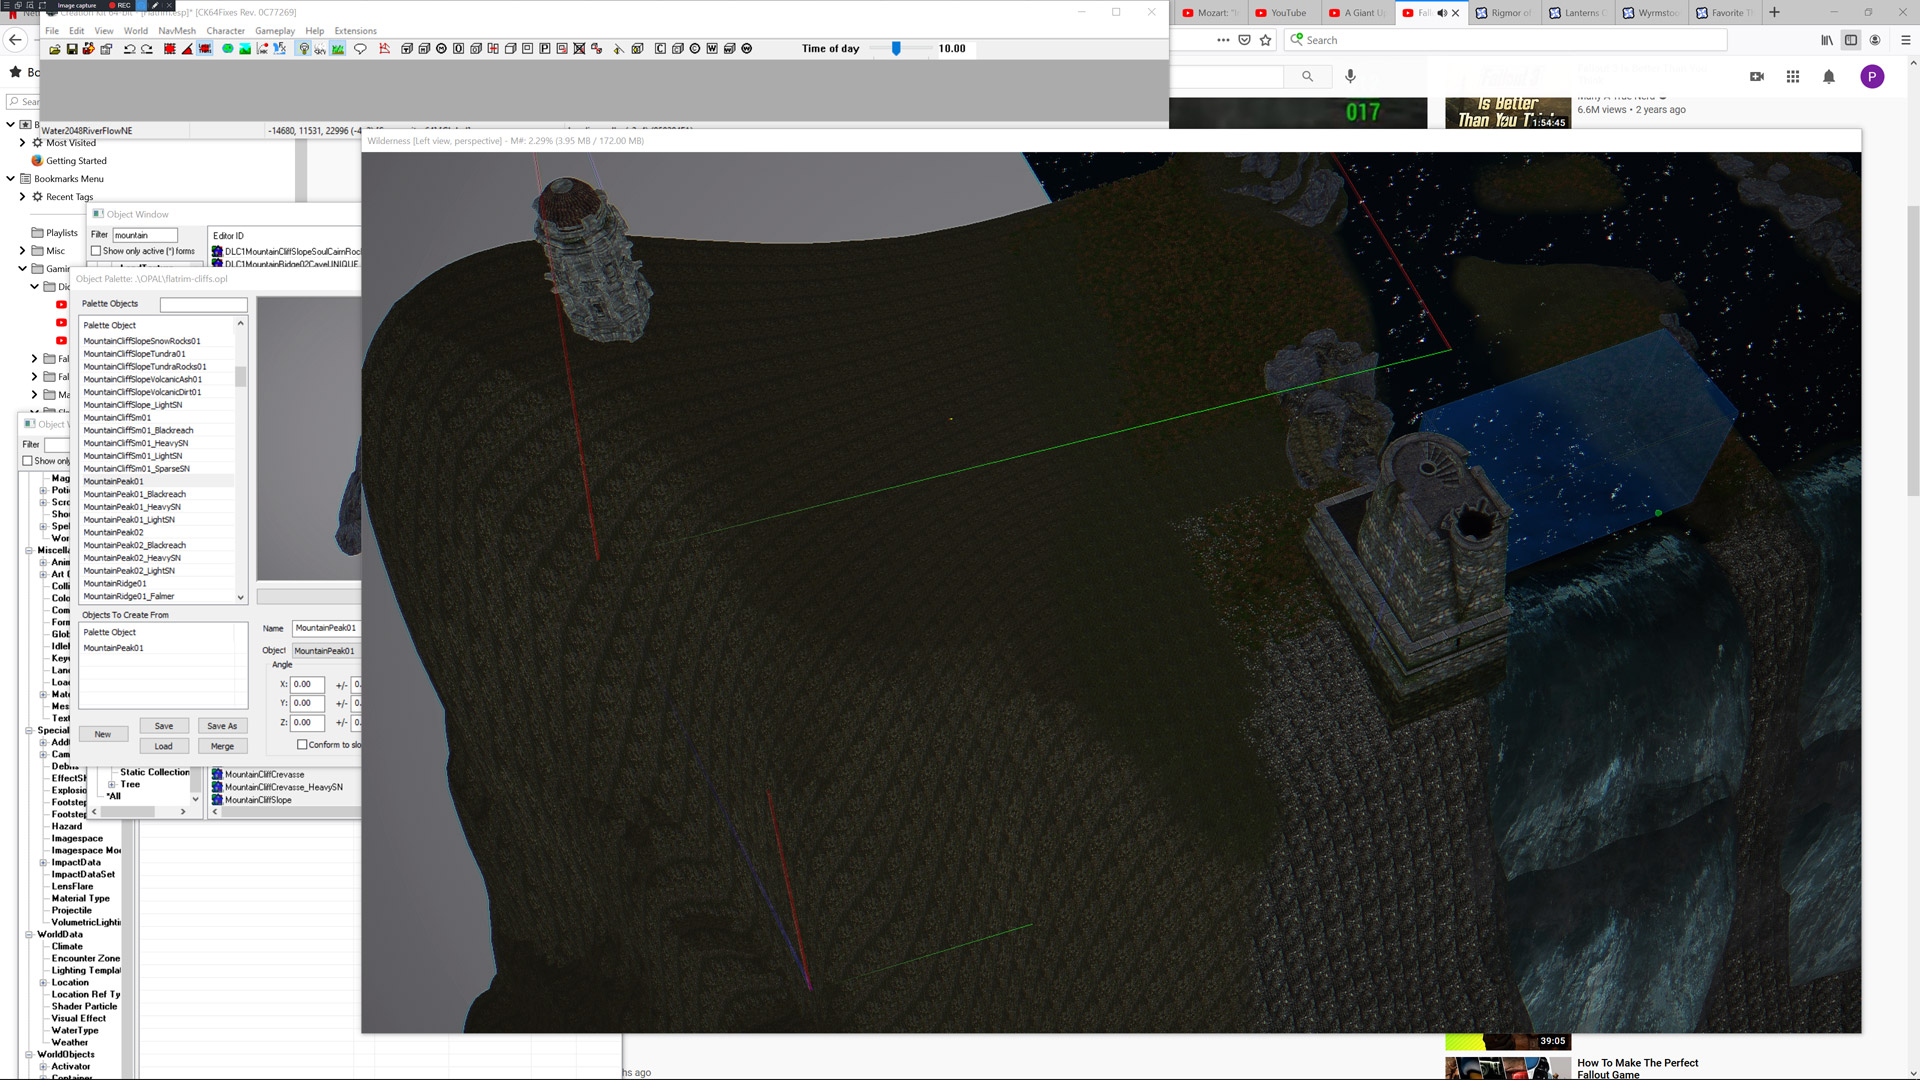Viewport: 1920px width, 1080px height.
Task: Enable Show only active forms checkbox
Action: (96, 252)
